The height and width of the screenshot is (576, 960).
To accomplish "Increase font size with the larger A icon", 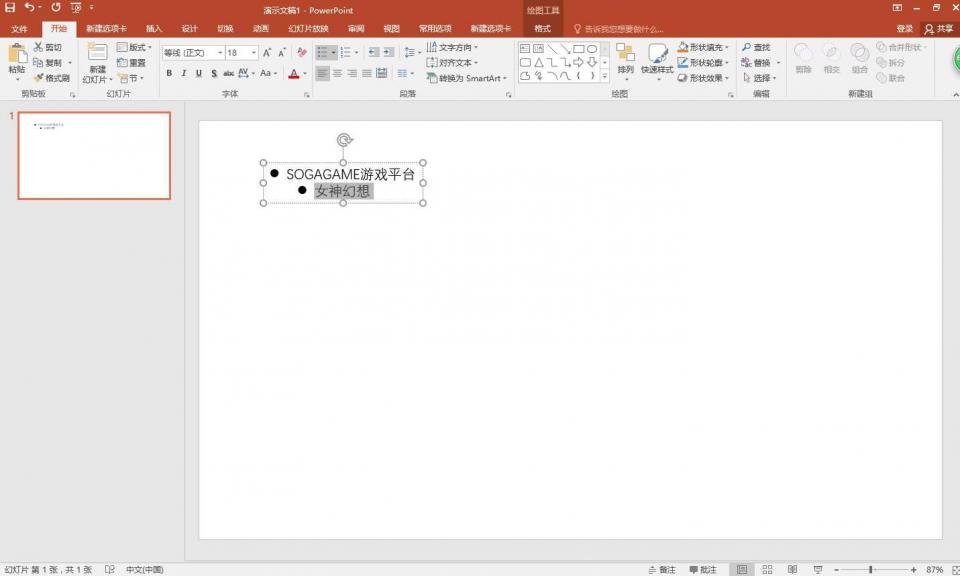I will click(267, 52).
